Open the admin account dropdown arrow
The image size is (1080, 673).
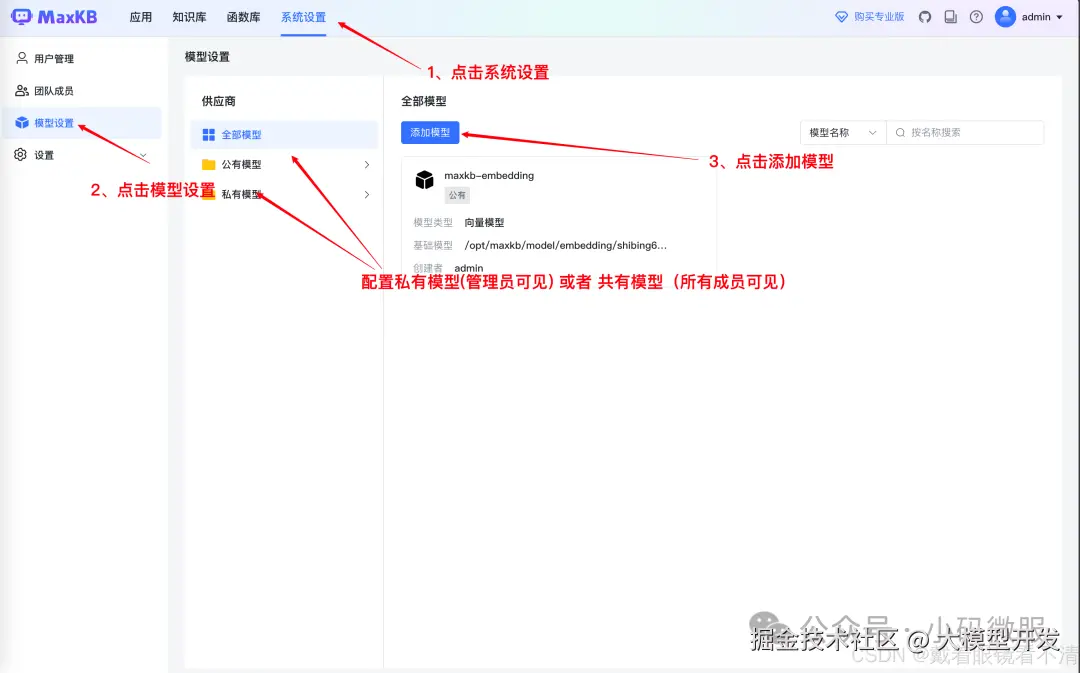(1058, 17)
